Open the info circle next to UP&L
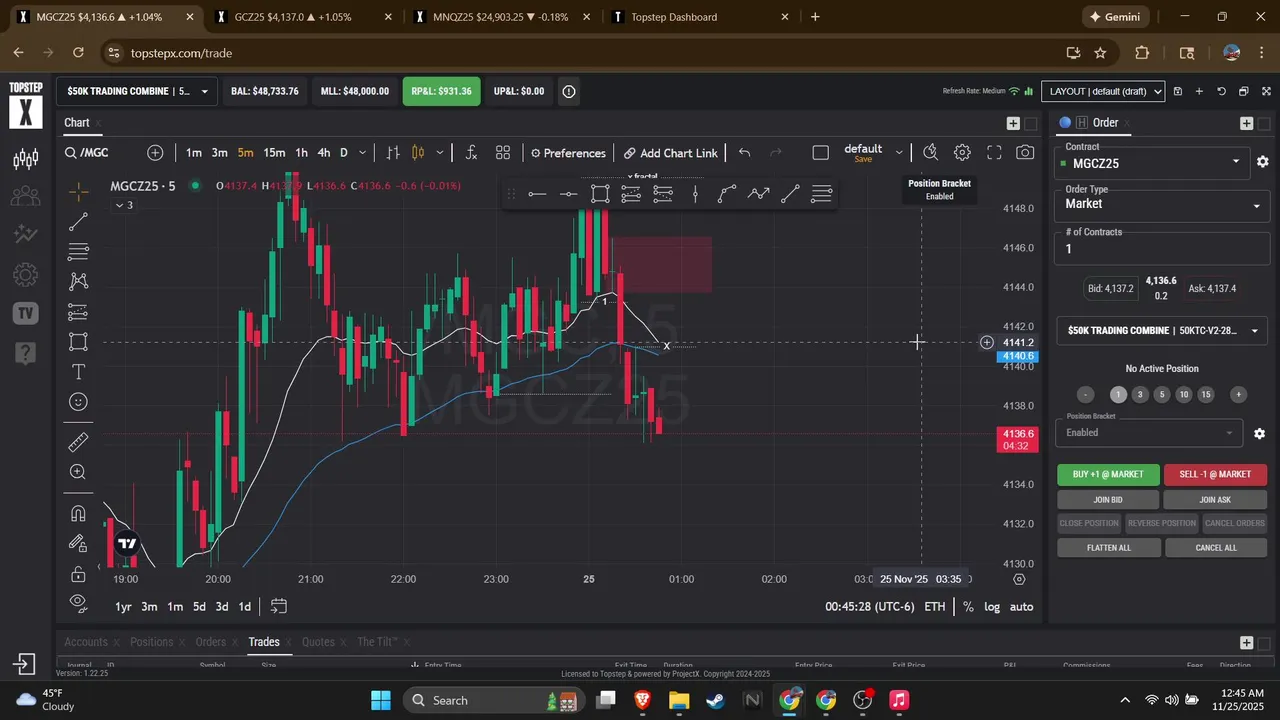1280x720 pixels. click(569, 91)
